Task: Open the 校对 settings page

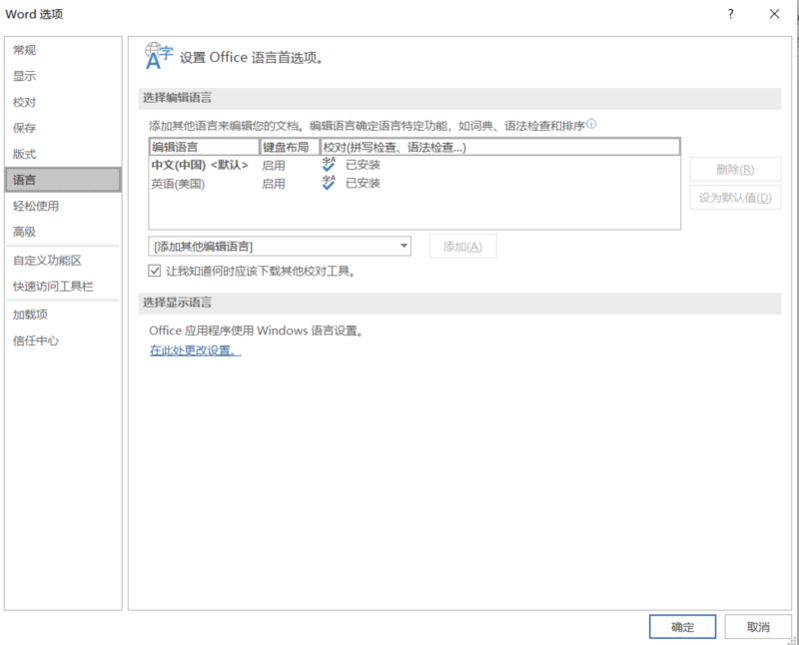Action: (25, 102)
